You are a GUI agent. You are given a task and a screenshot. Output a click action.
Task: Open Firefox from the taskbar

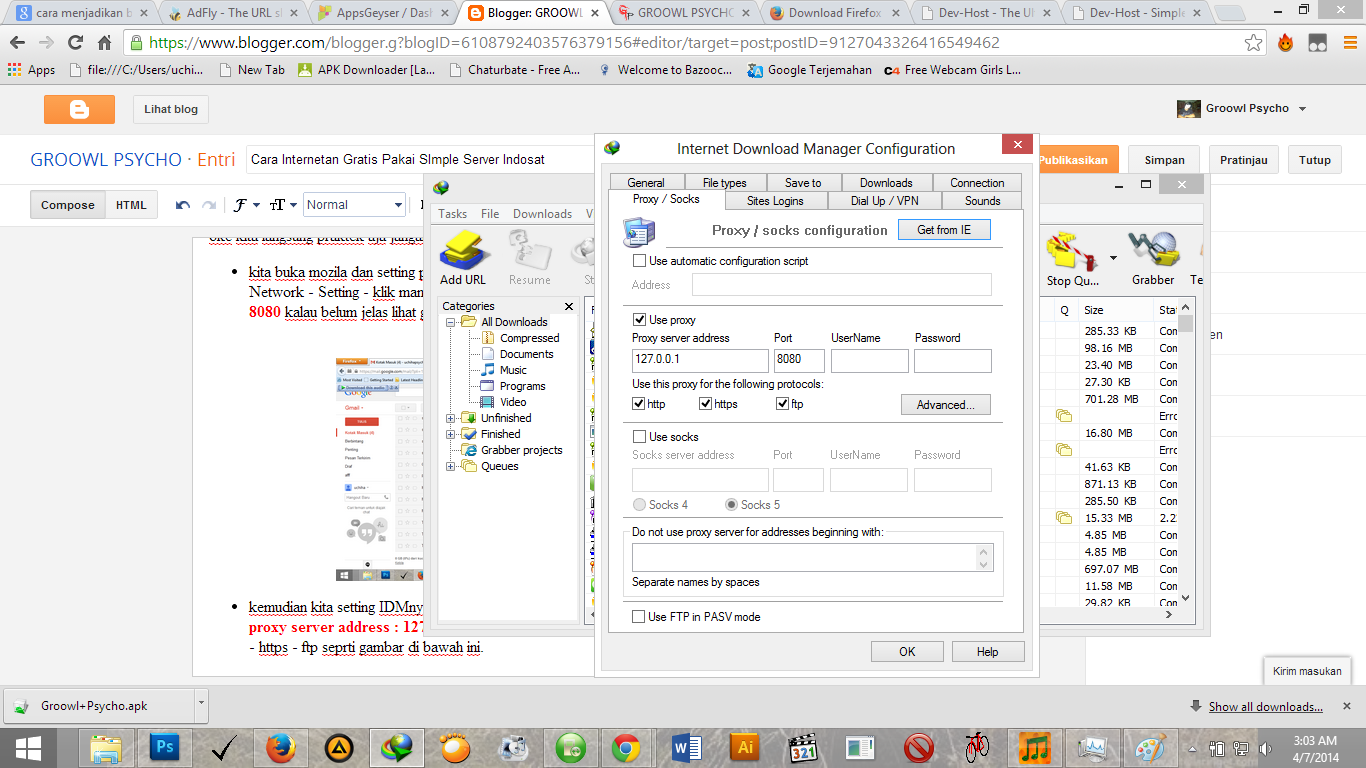(x=282, y=748)
